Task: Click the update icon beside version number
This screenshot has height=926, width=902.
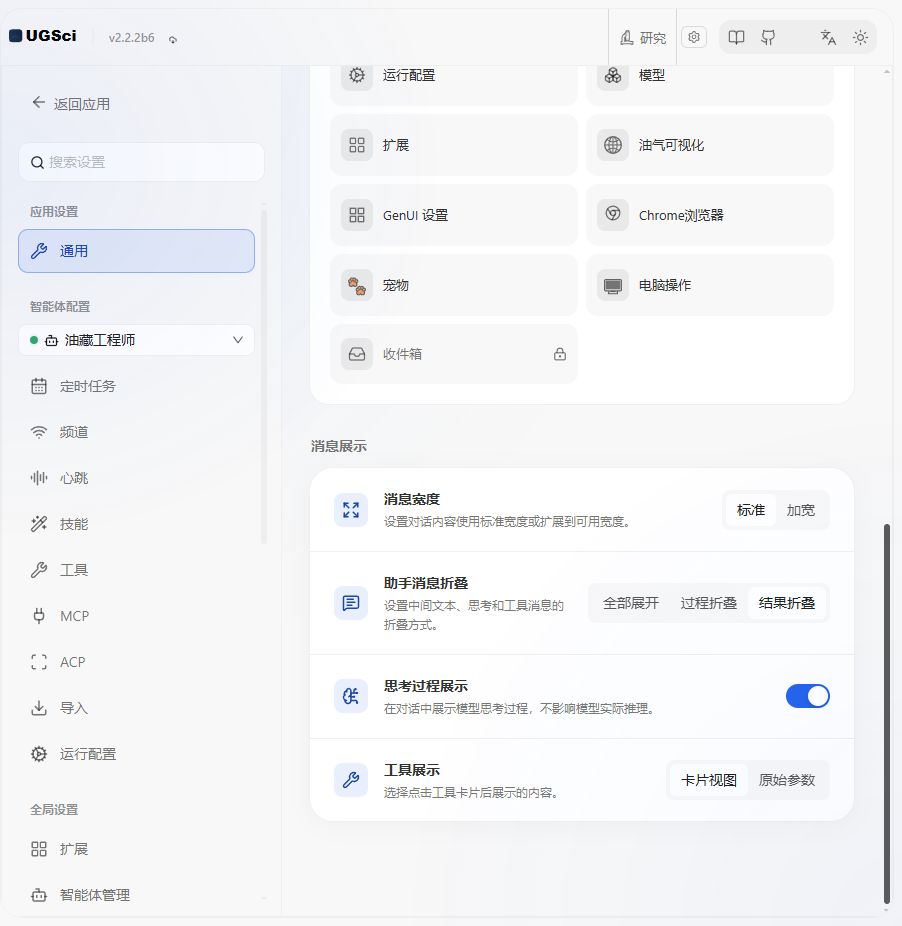Action: (x=173, y=40)
